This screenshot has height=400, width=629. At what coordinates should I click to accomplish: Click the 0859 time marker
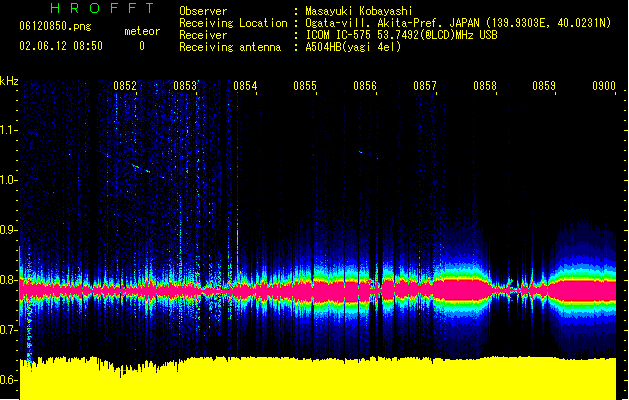(544, 86)
